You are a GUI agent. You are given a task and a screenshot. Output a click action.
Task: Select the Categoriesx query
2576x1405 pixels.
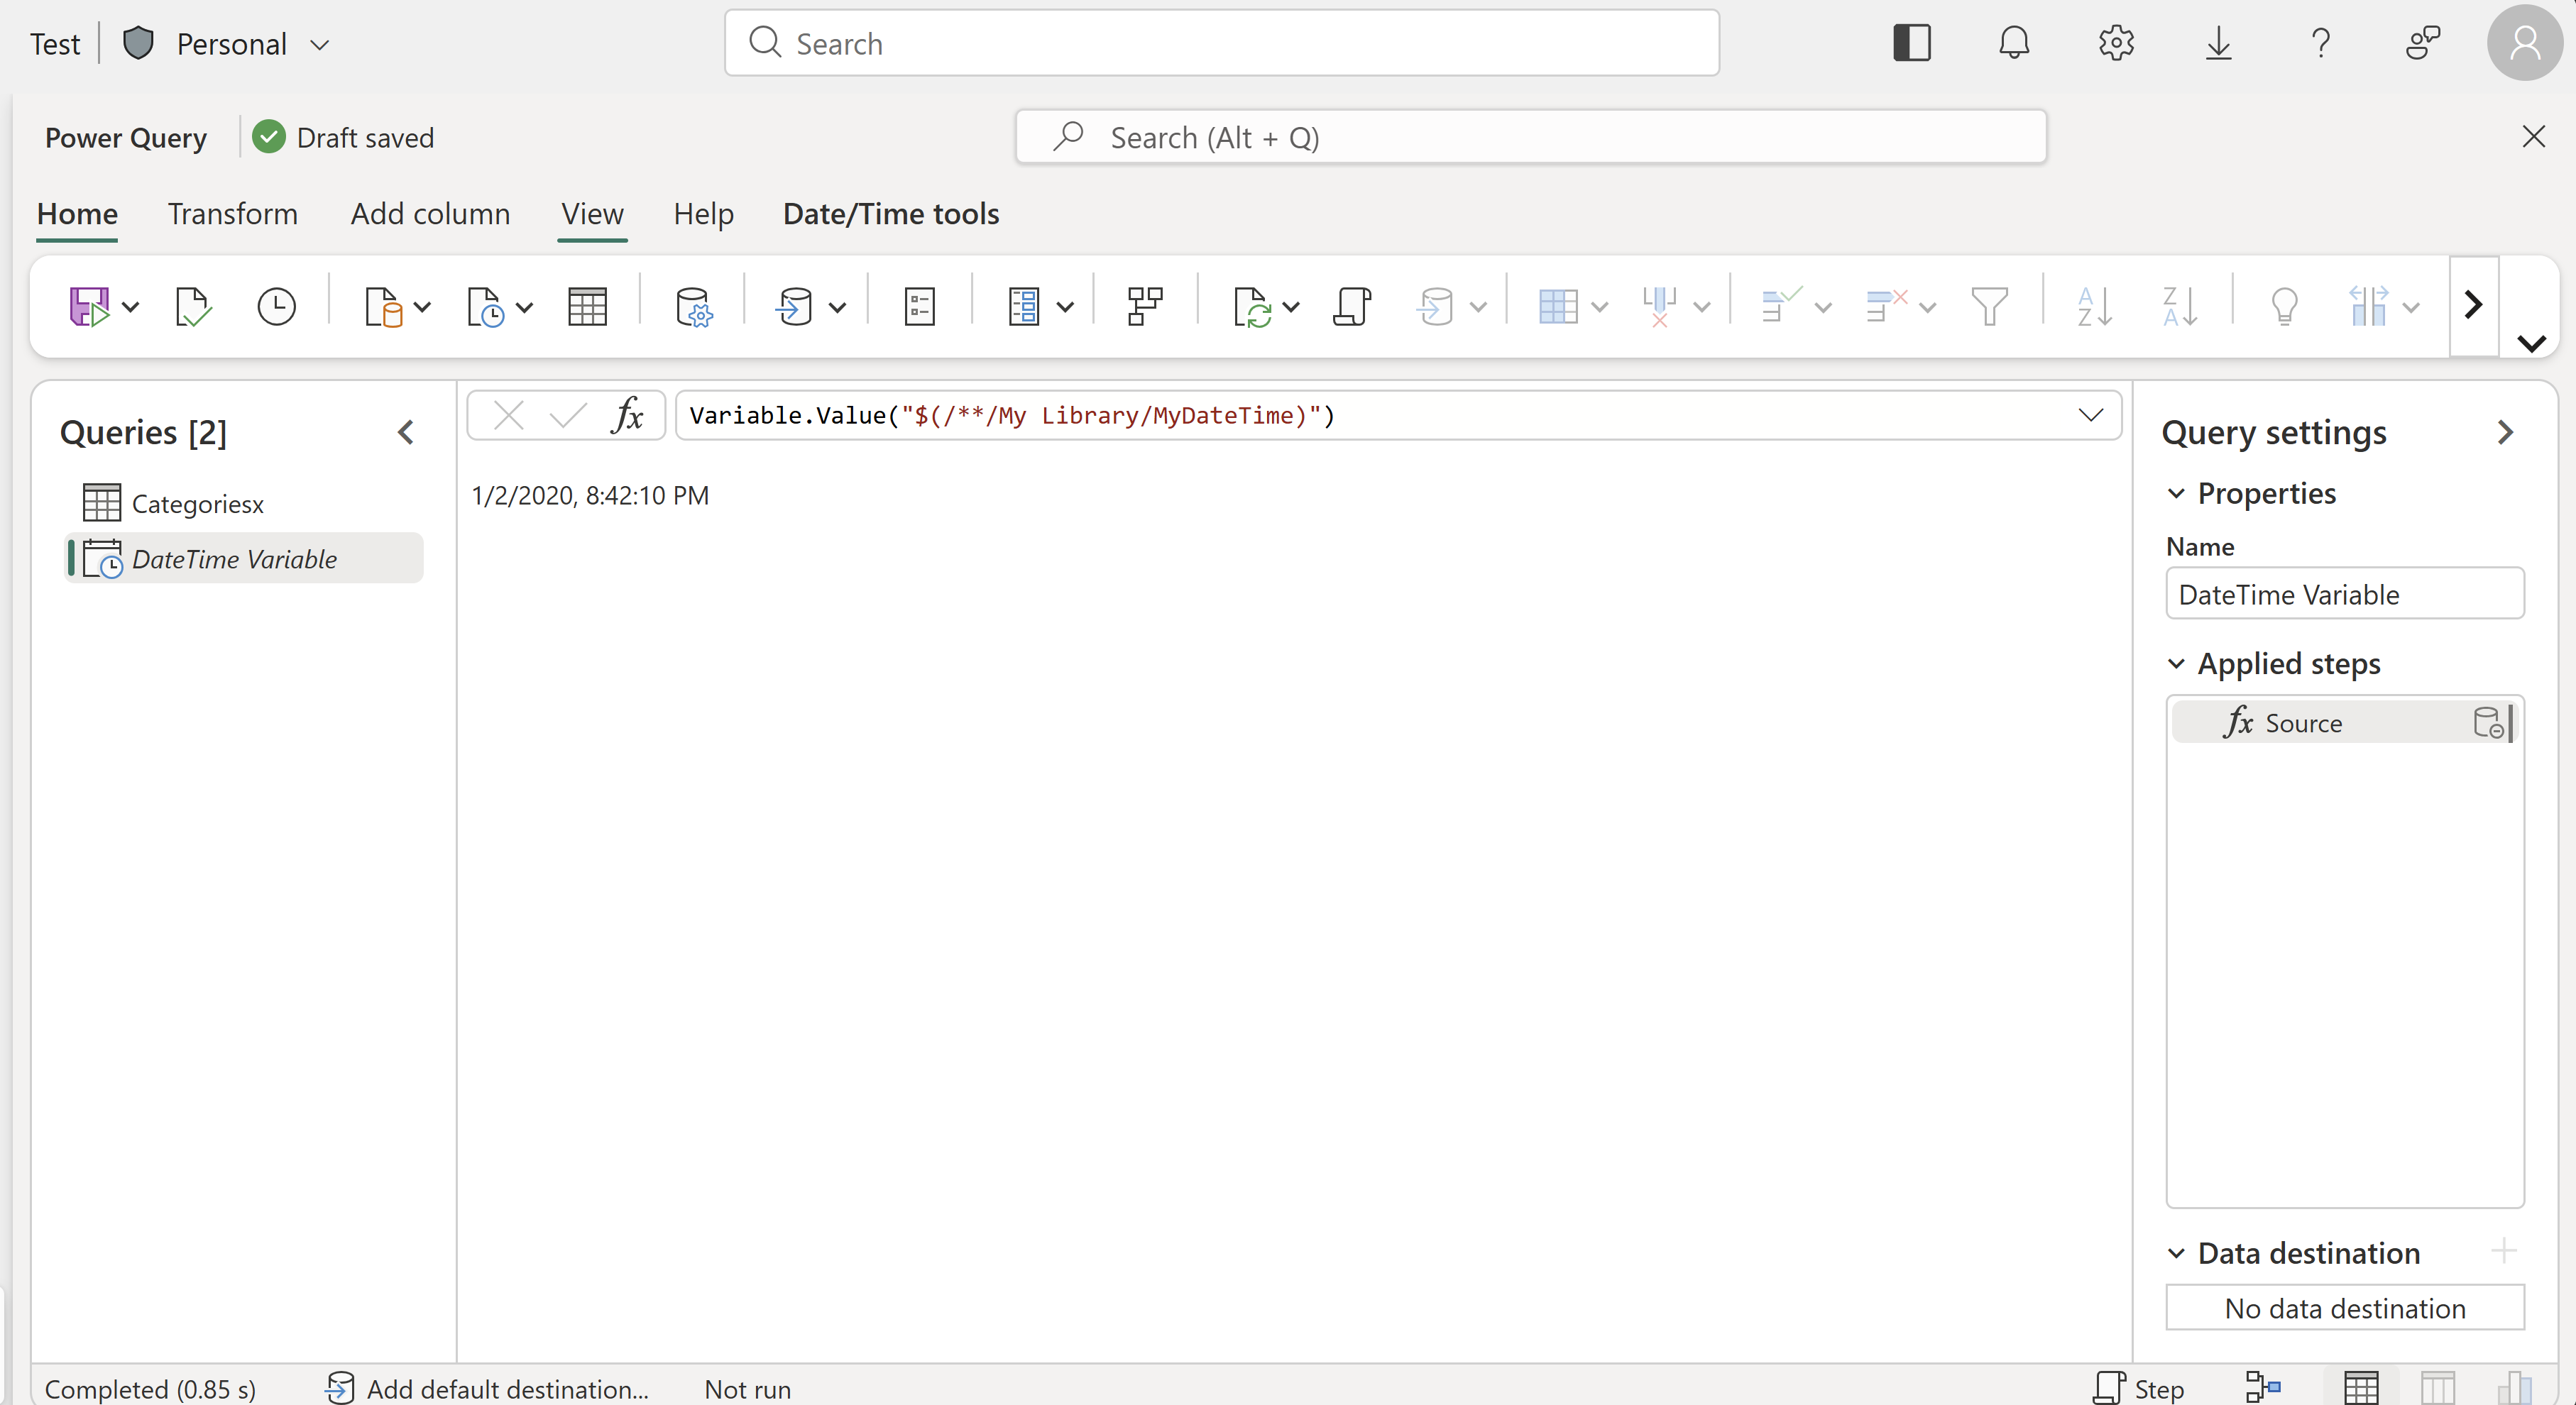point(199,503)
